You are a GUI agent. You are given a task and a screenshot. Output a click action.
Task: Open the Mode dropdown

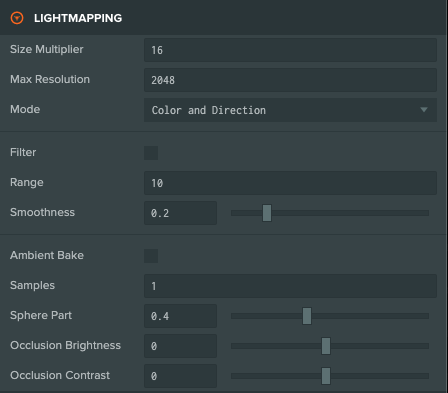pyautogui.click(x=290, y=110)
